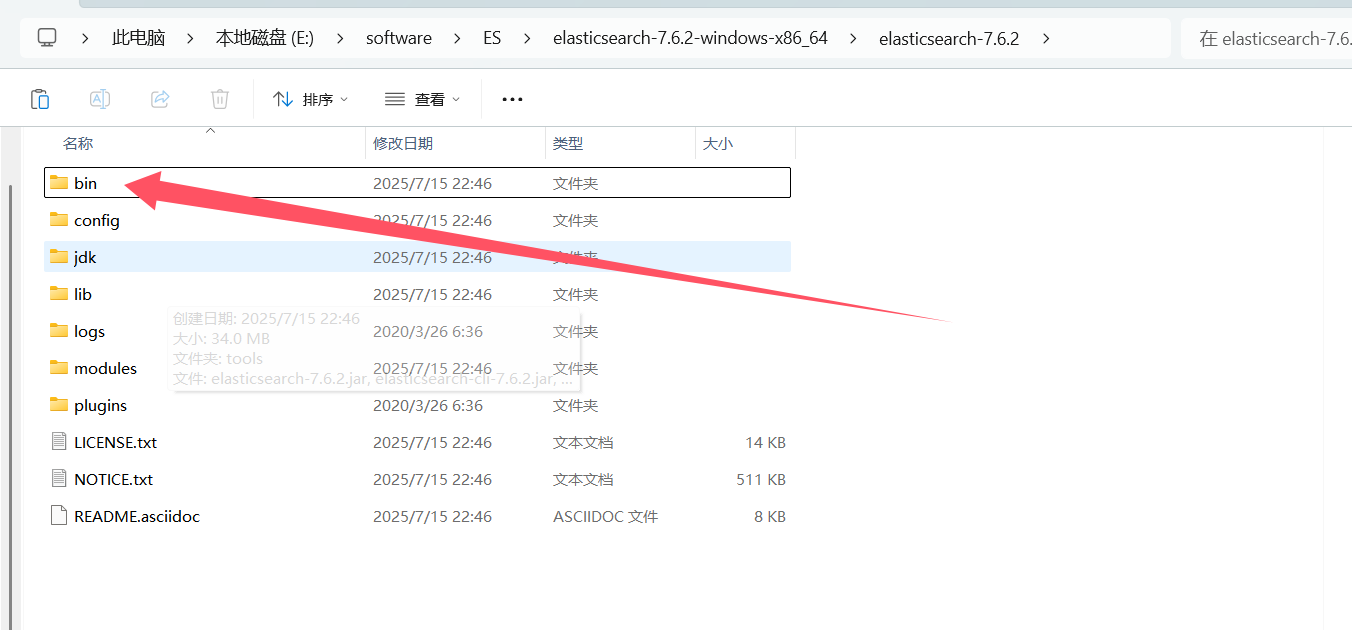Viewport: 1352px width, 630px height.
Task: Click date 2025/7/15 22:46 in jdk row
Action: tap(432, 257)
